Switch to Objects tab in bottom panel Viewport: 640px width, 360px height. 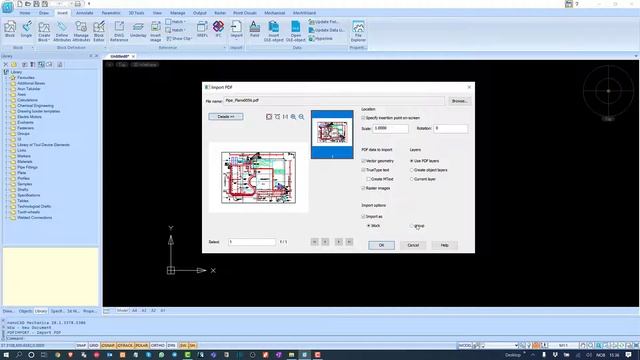[25, 311]
